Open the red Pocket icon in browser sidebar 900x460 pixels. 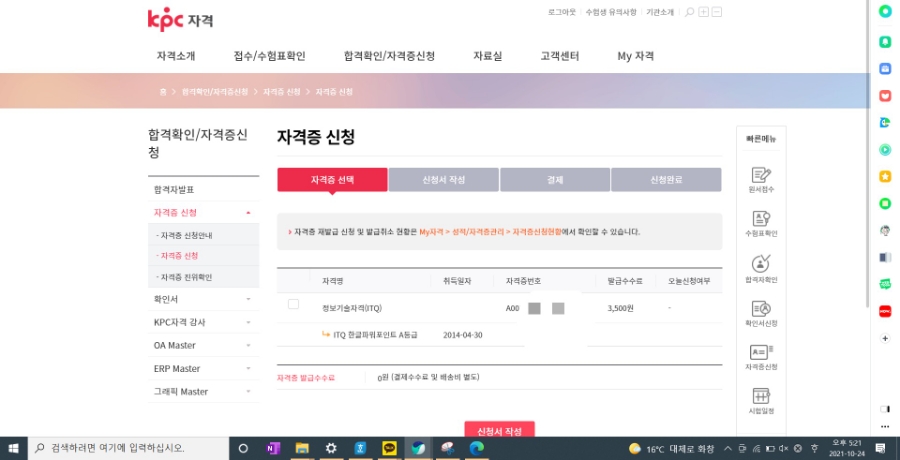click(x=885, y=95)
